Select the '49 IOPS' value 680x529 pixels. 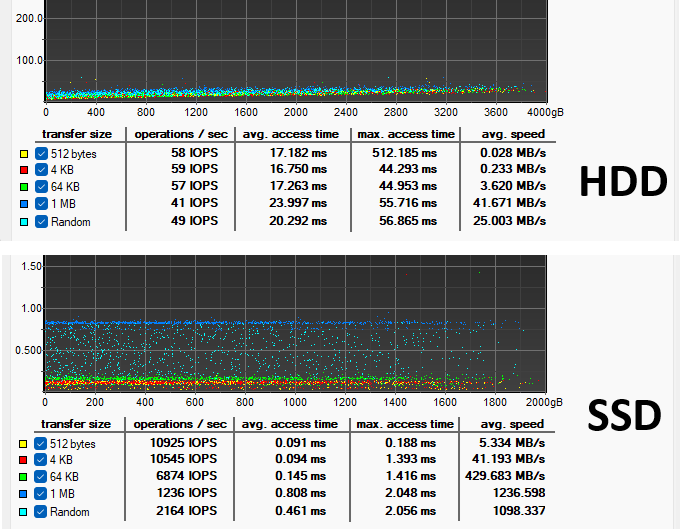pyautogui.click(x=194, y=221)
